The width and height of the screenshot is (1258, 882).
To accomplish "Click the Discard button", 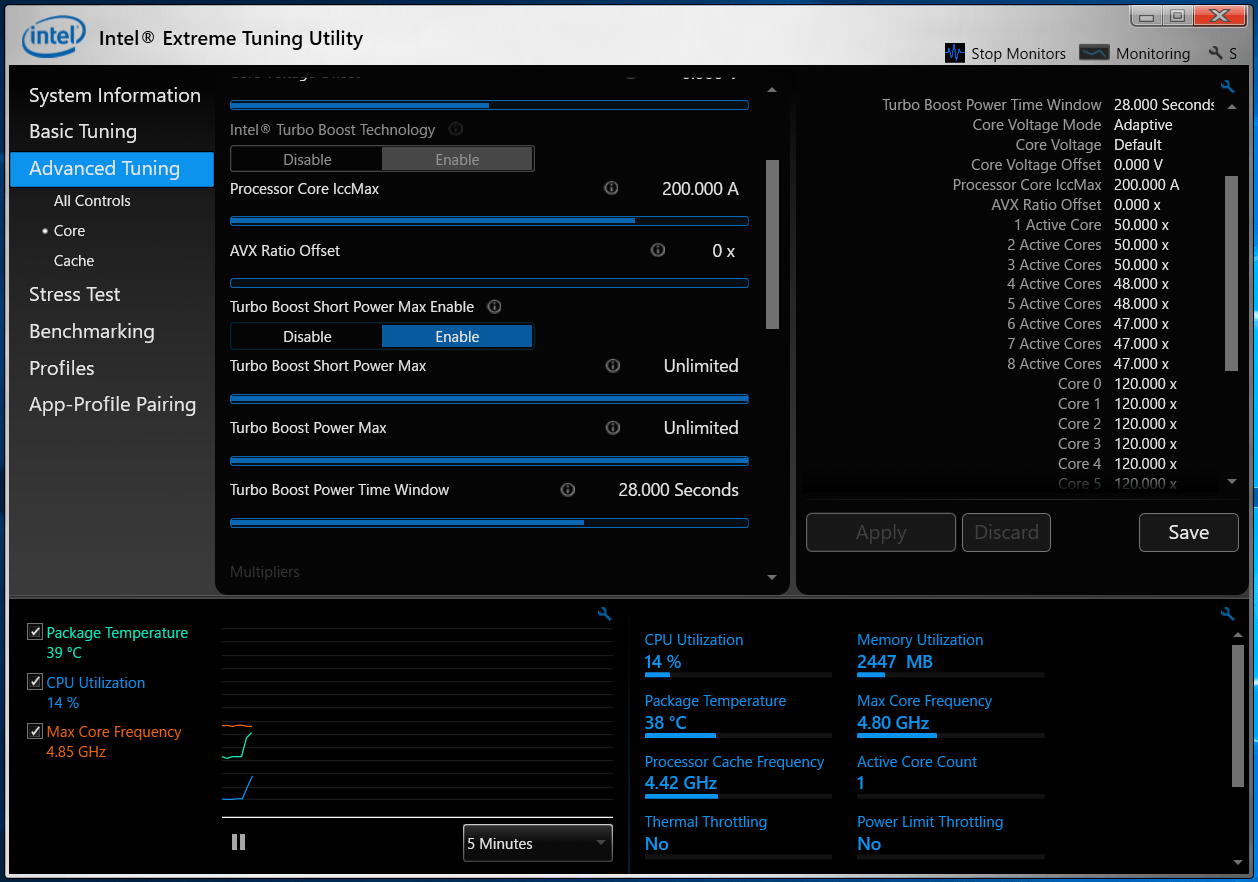I will click(1006, 532).
